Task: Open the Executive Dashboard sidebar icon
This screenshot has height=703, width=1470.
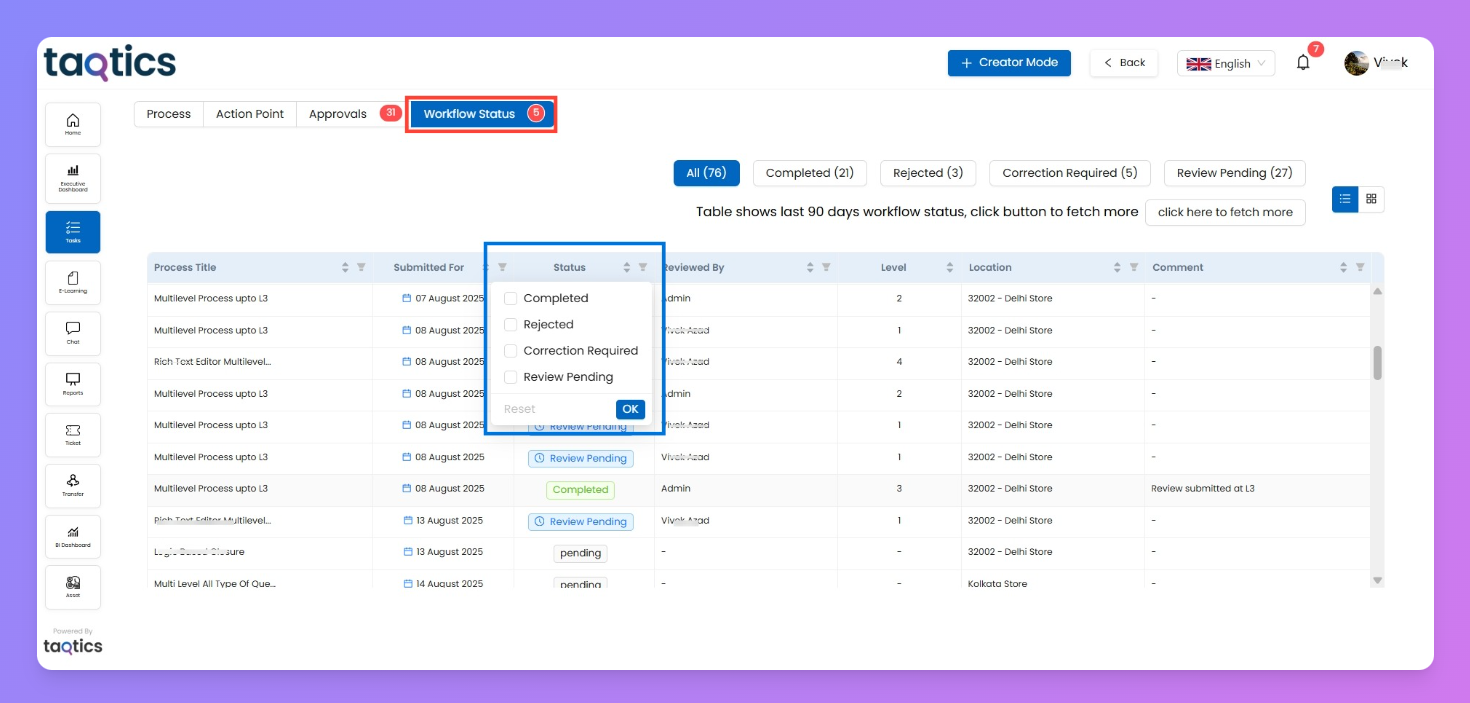Action: tap(73, 178)
